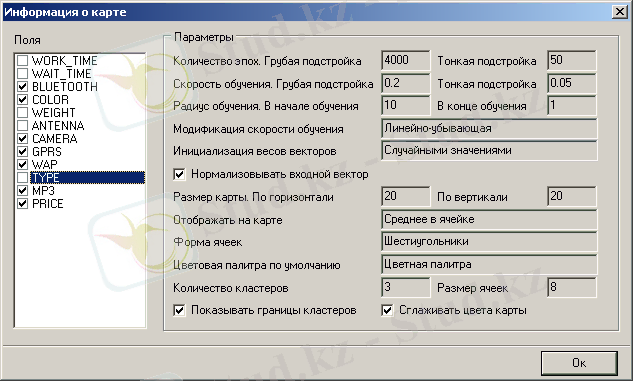Click the Отображать на карте label

pyautogui.click(x=228, y=220)
